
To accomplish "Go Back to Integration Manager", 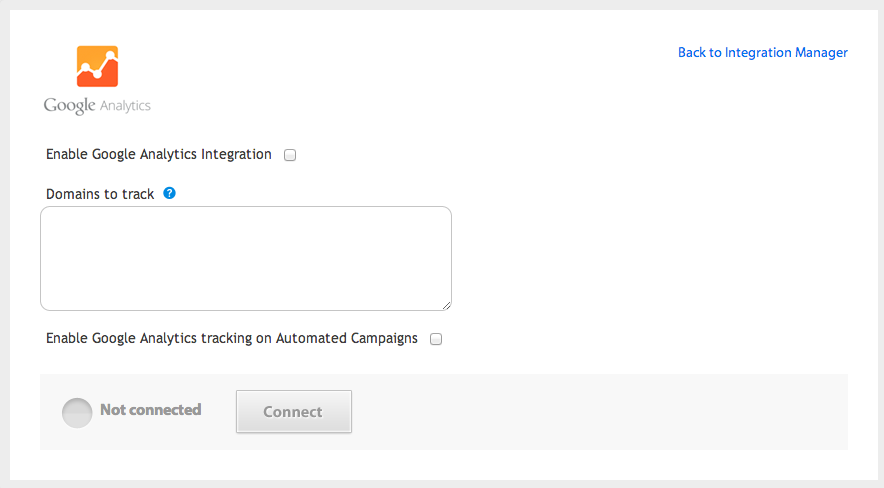I will [763, 52].
